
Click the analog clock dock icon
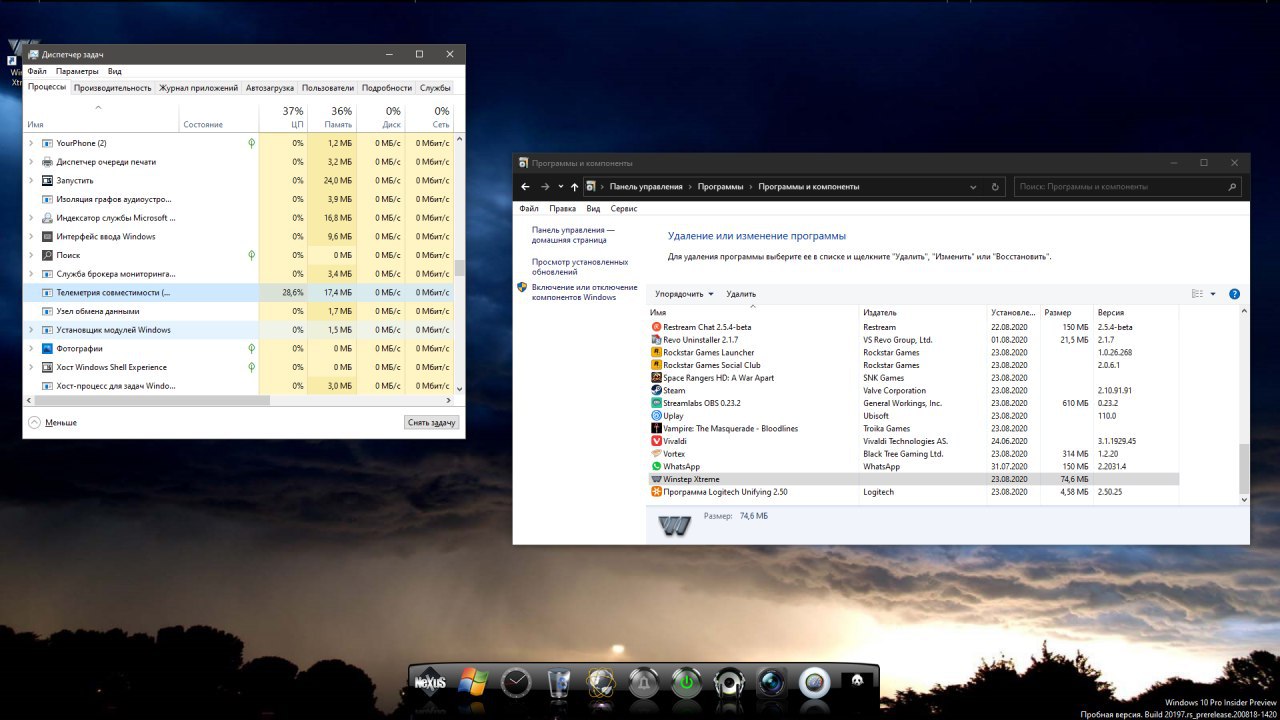click(x=516, y=683)
